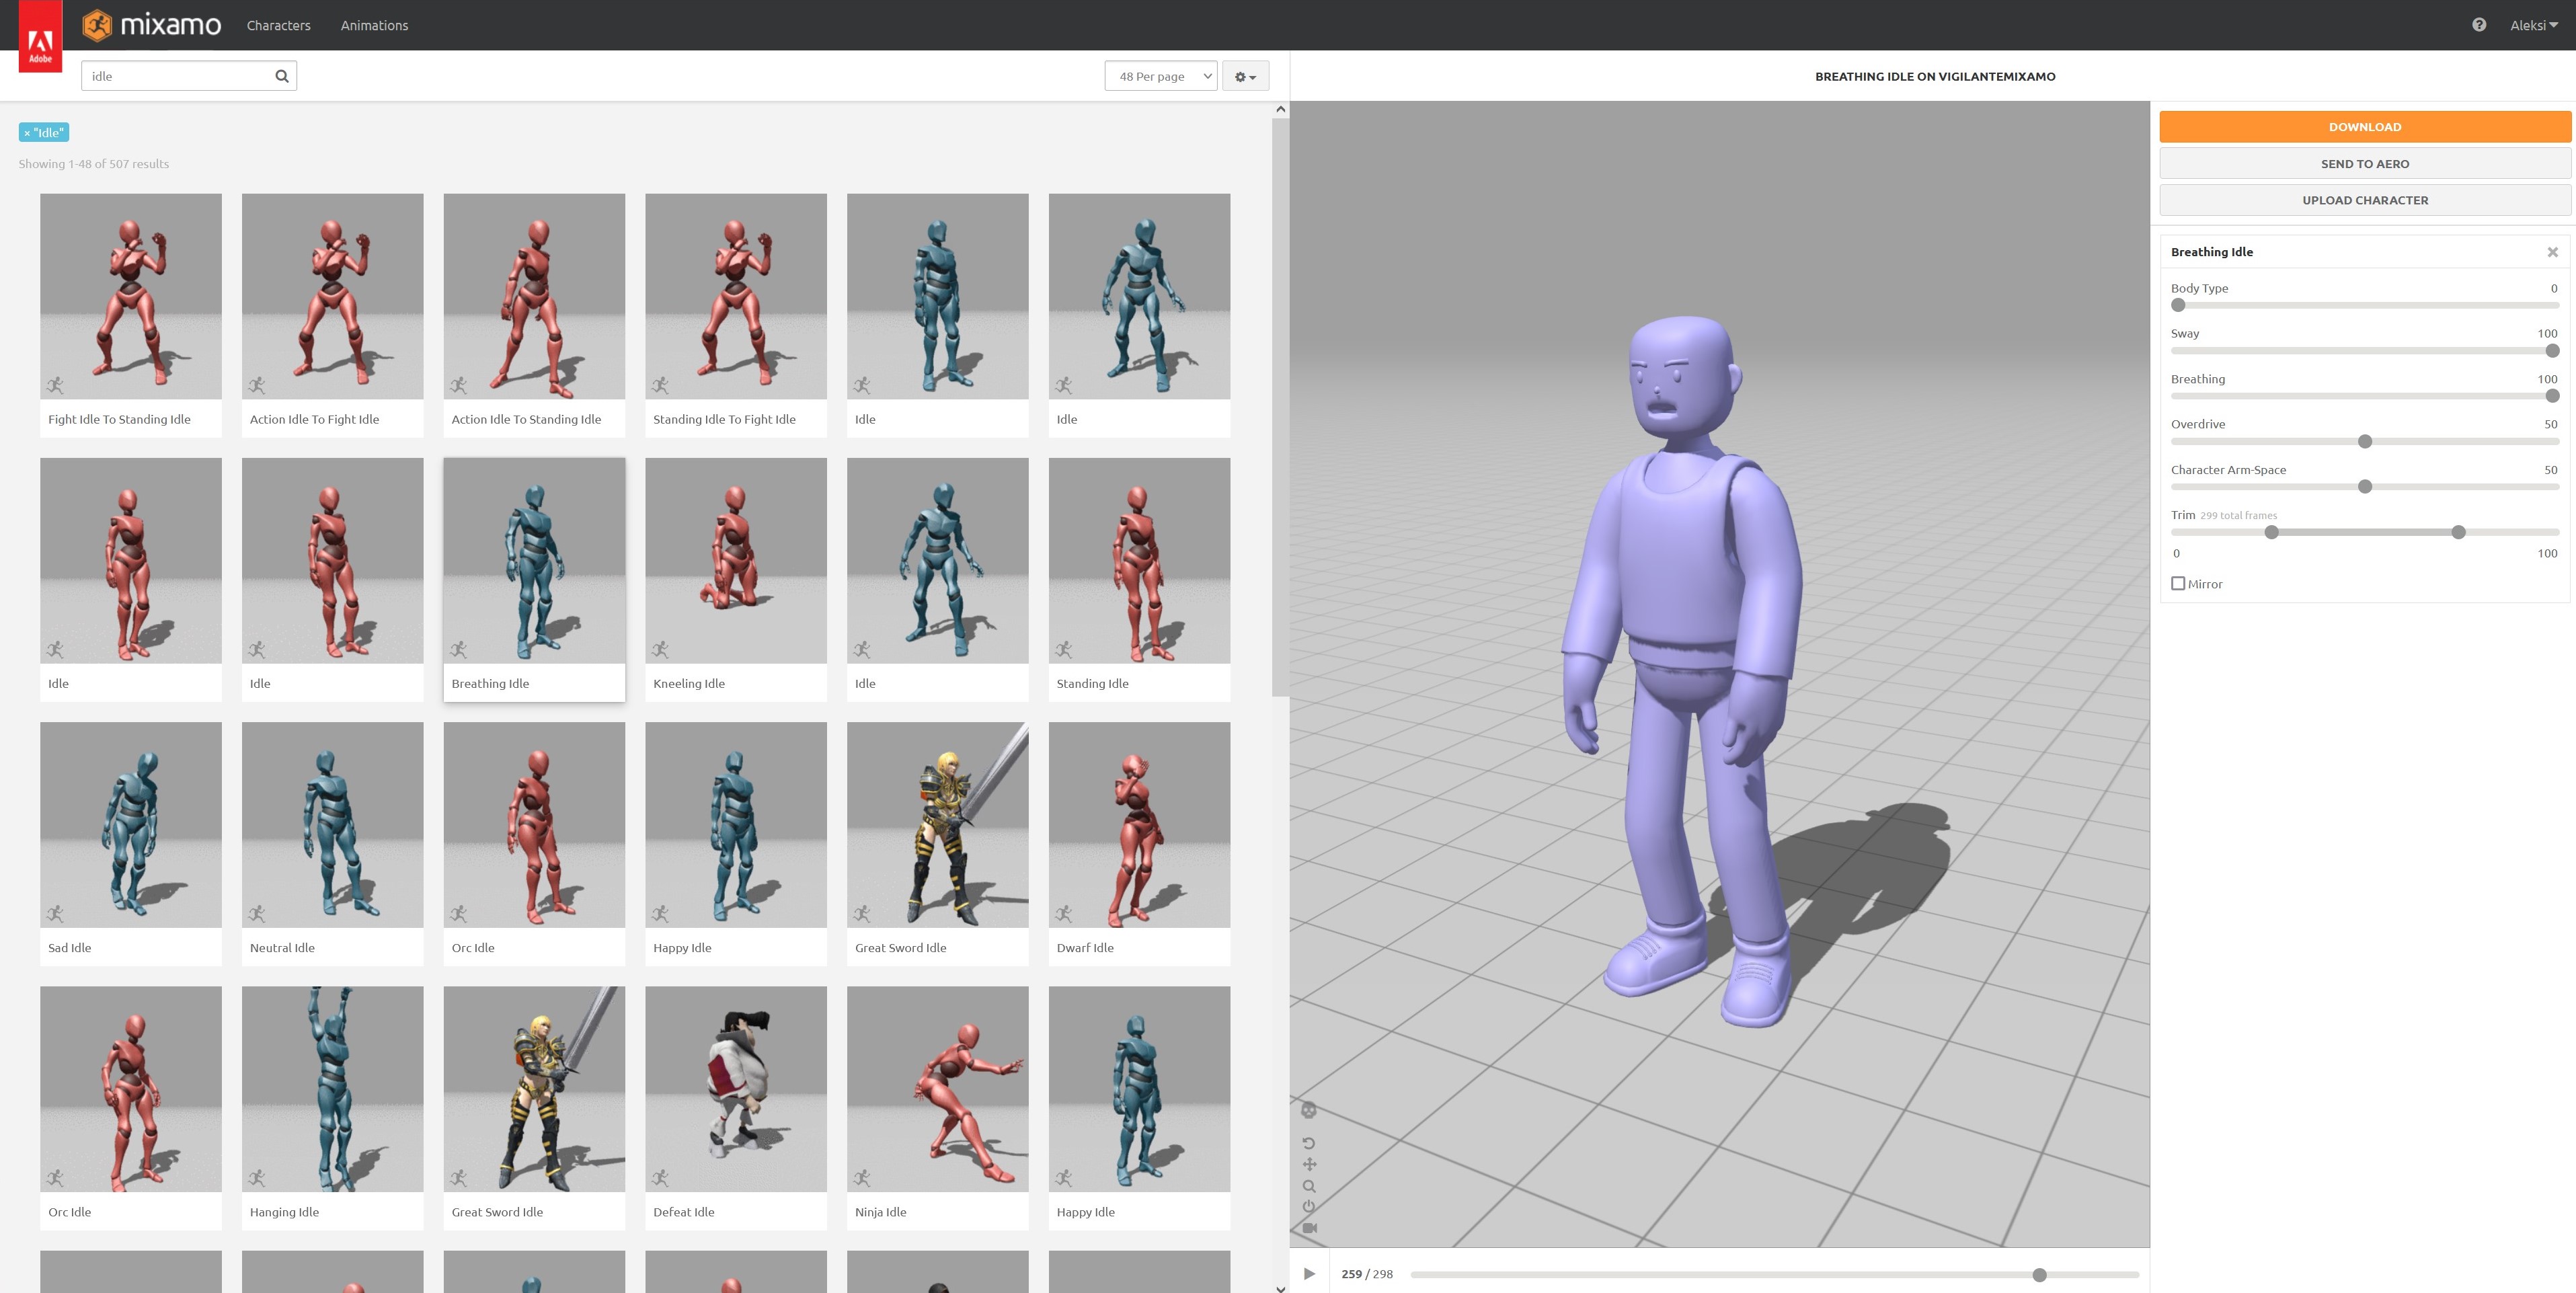Viewport: 2576px width, 1293px height.
Task: Click the "Standing Idle" animation label
Action: [1092, 684]
